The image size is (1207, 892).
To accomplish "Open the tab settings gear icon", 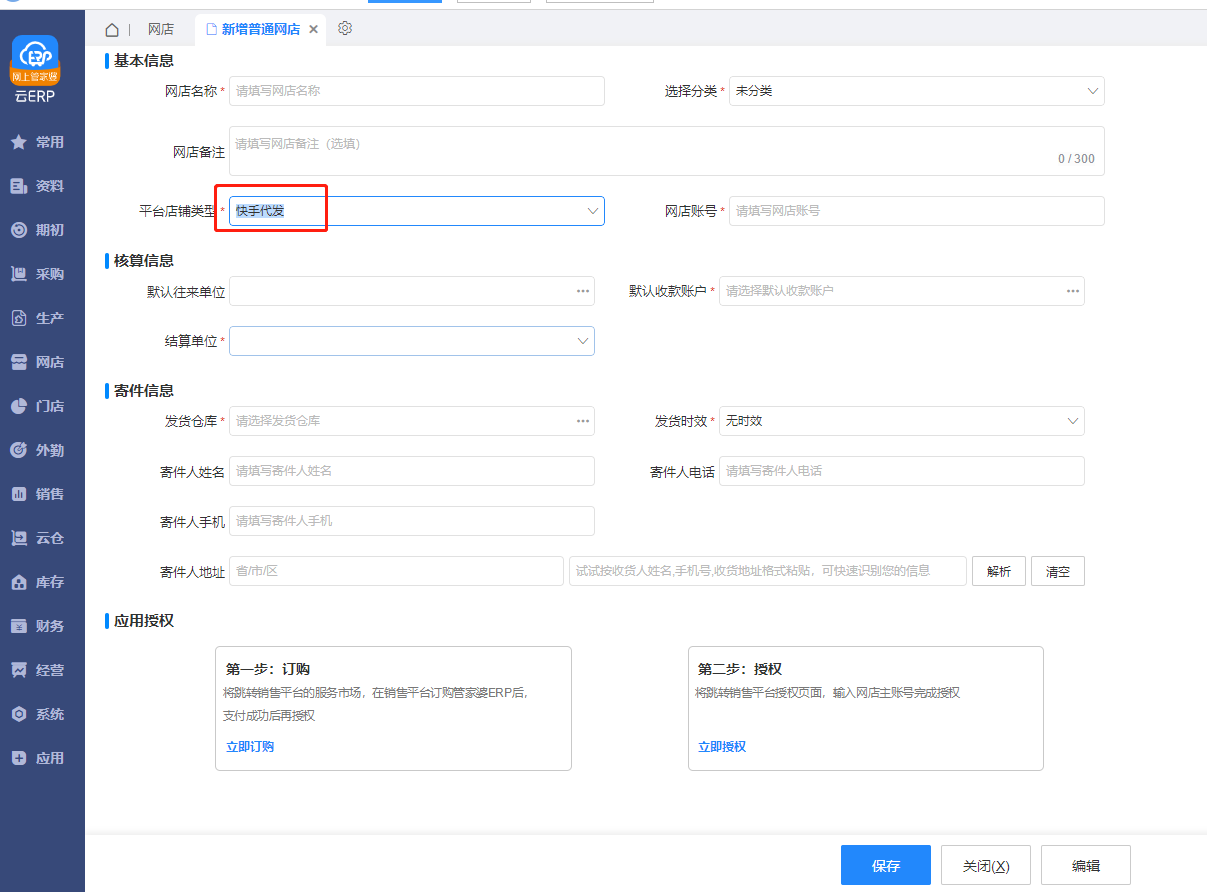I will [x=345, y=29].
